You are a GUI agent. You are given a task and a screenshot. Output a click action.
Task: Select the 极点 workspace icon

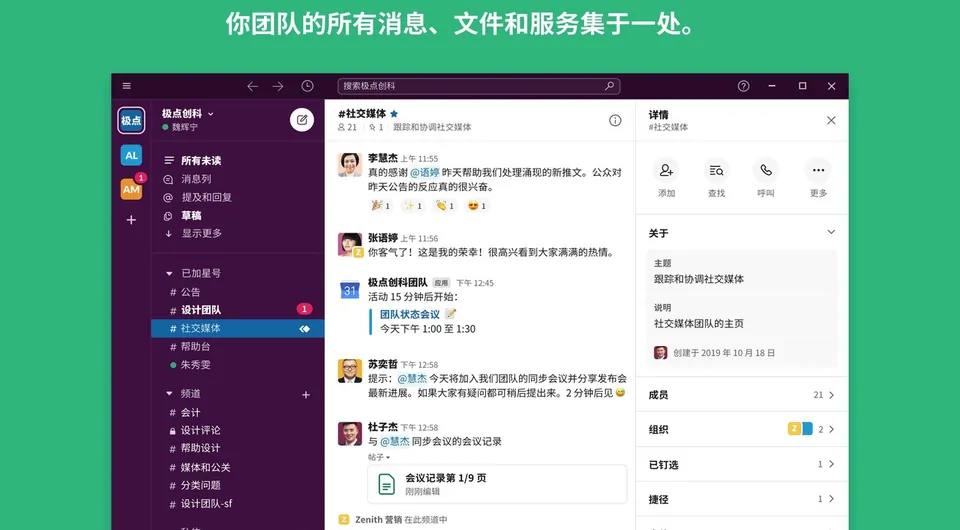131,121
